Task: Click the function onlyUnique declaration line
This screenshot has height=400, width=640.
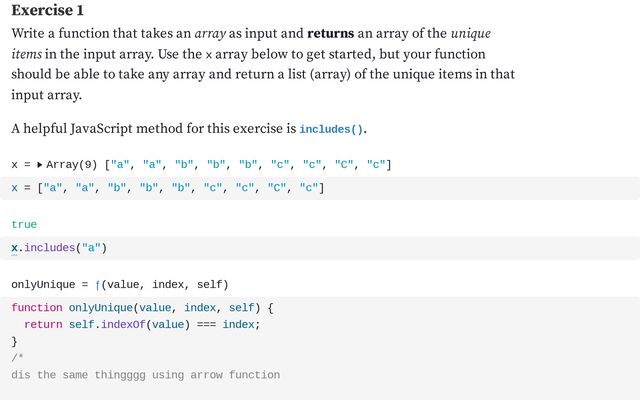Action: [142, 307]
